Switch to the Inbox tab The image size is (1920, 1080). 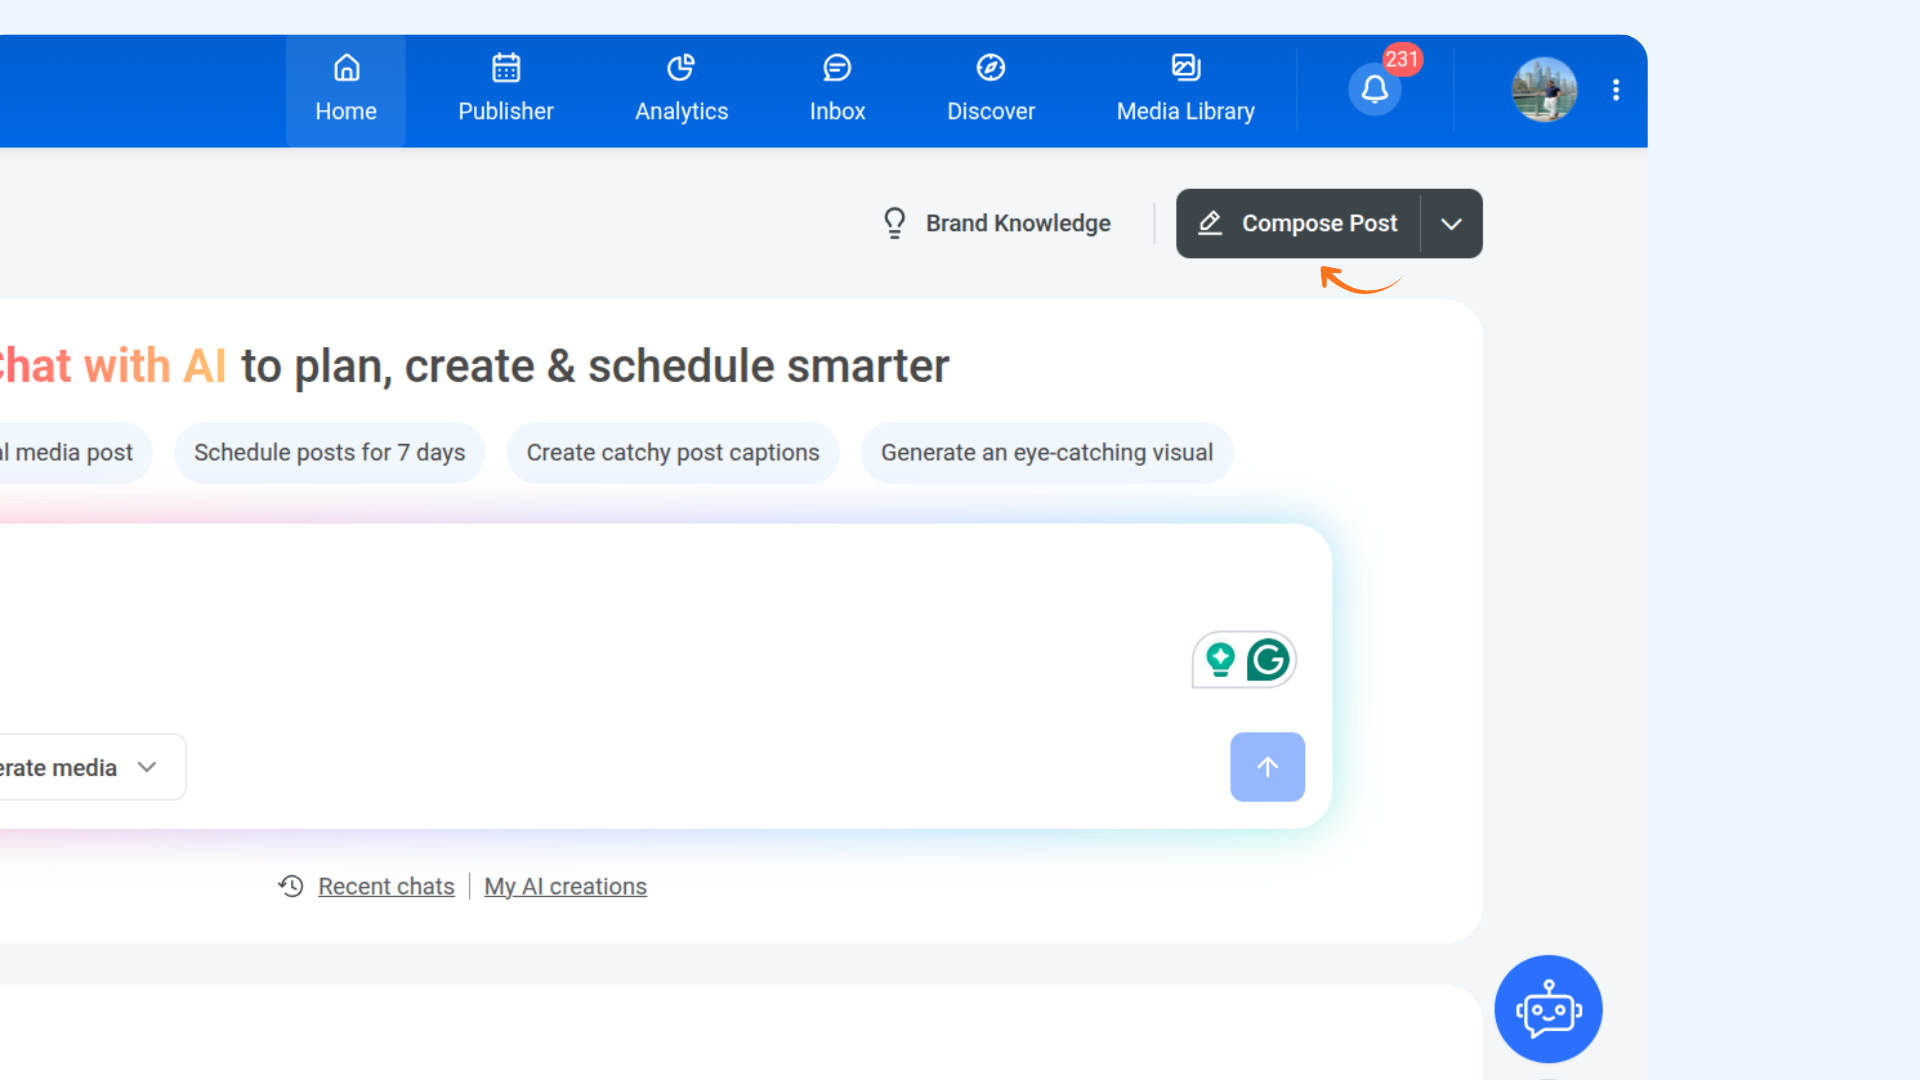coord(837,90)
